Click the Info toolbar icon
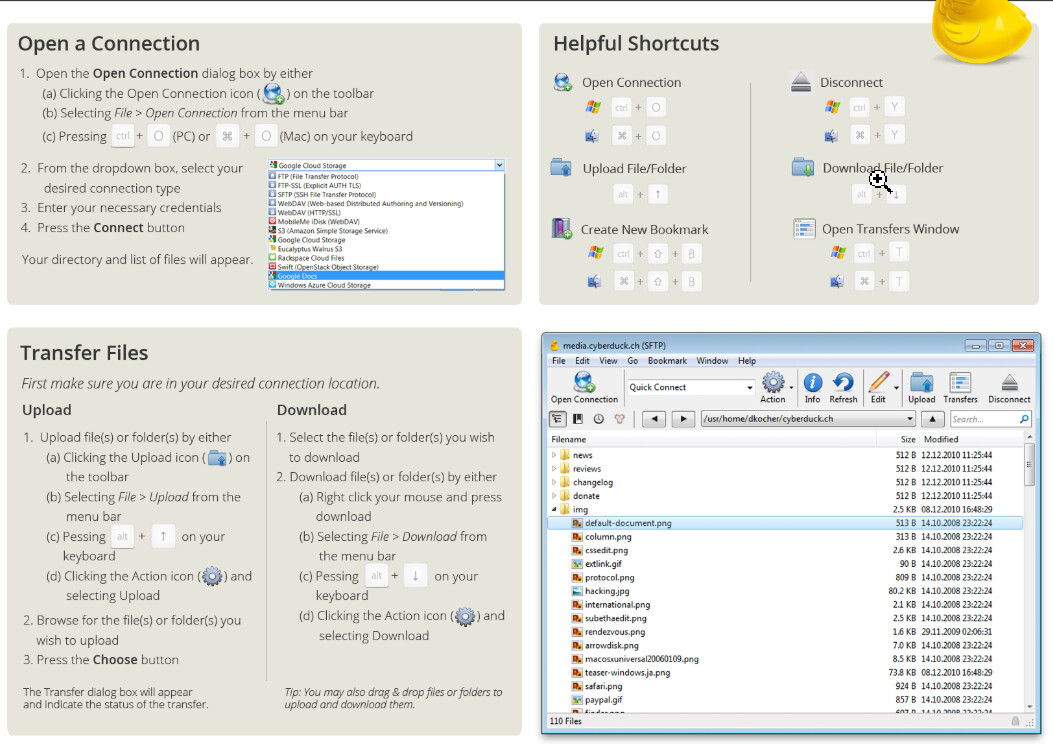Viewport: 1053px width, 744px height. (x=813, y=383)
